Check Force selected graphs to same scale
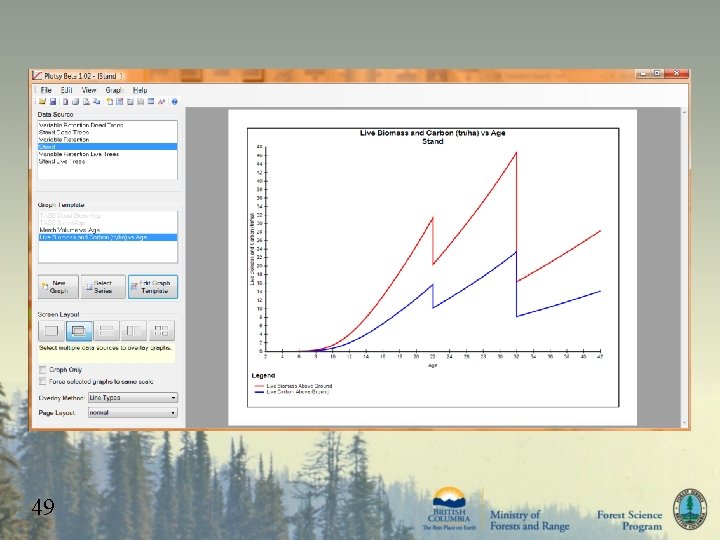Image resolution: width=720 pixels, height=540 pixels. 43,381
